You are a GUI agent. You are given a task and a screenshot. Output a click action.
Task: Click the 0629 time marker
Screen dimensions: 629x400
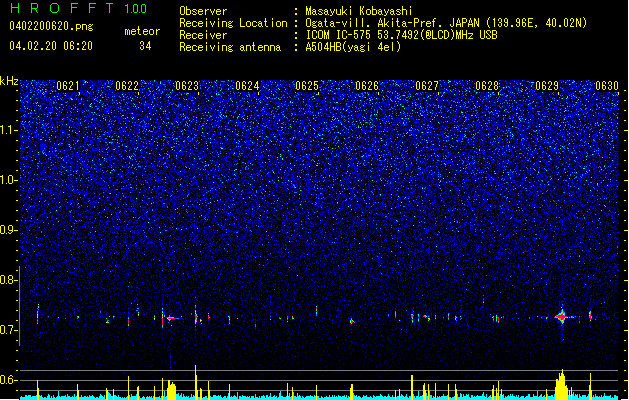[547, 86]
